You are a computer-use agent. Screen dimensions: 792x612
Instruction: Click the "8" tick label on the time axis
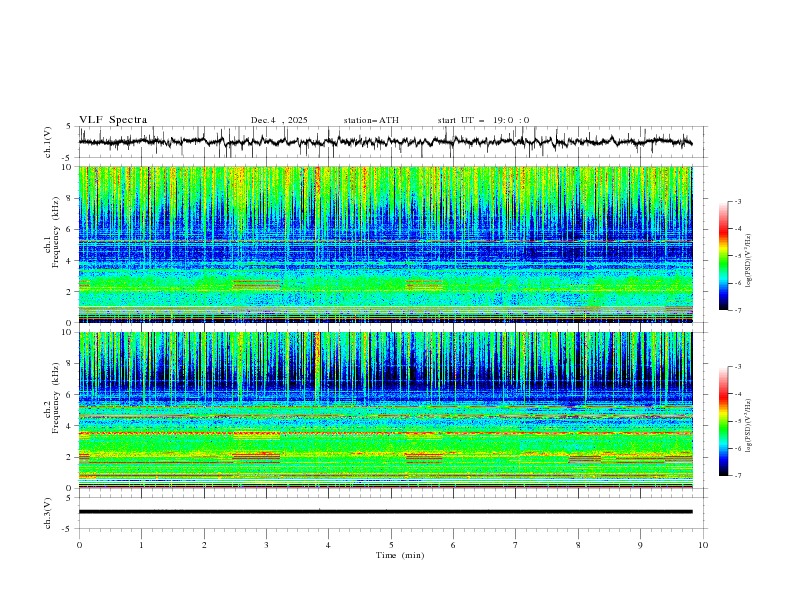pyautogui.click(x=578, y=545)
